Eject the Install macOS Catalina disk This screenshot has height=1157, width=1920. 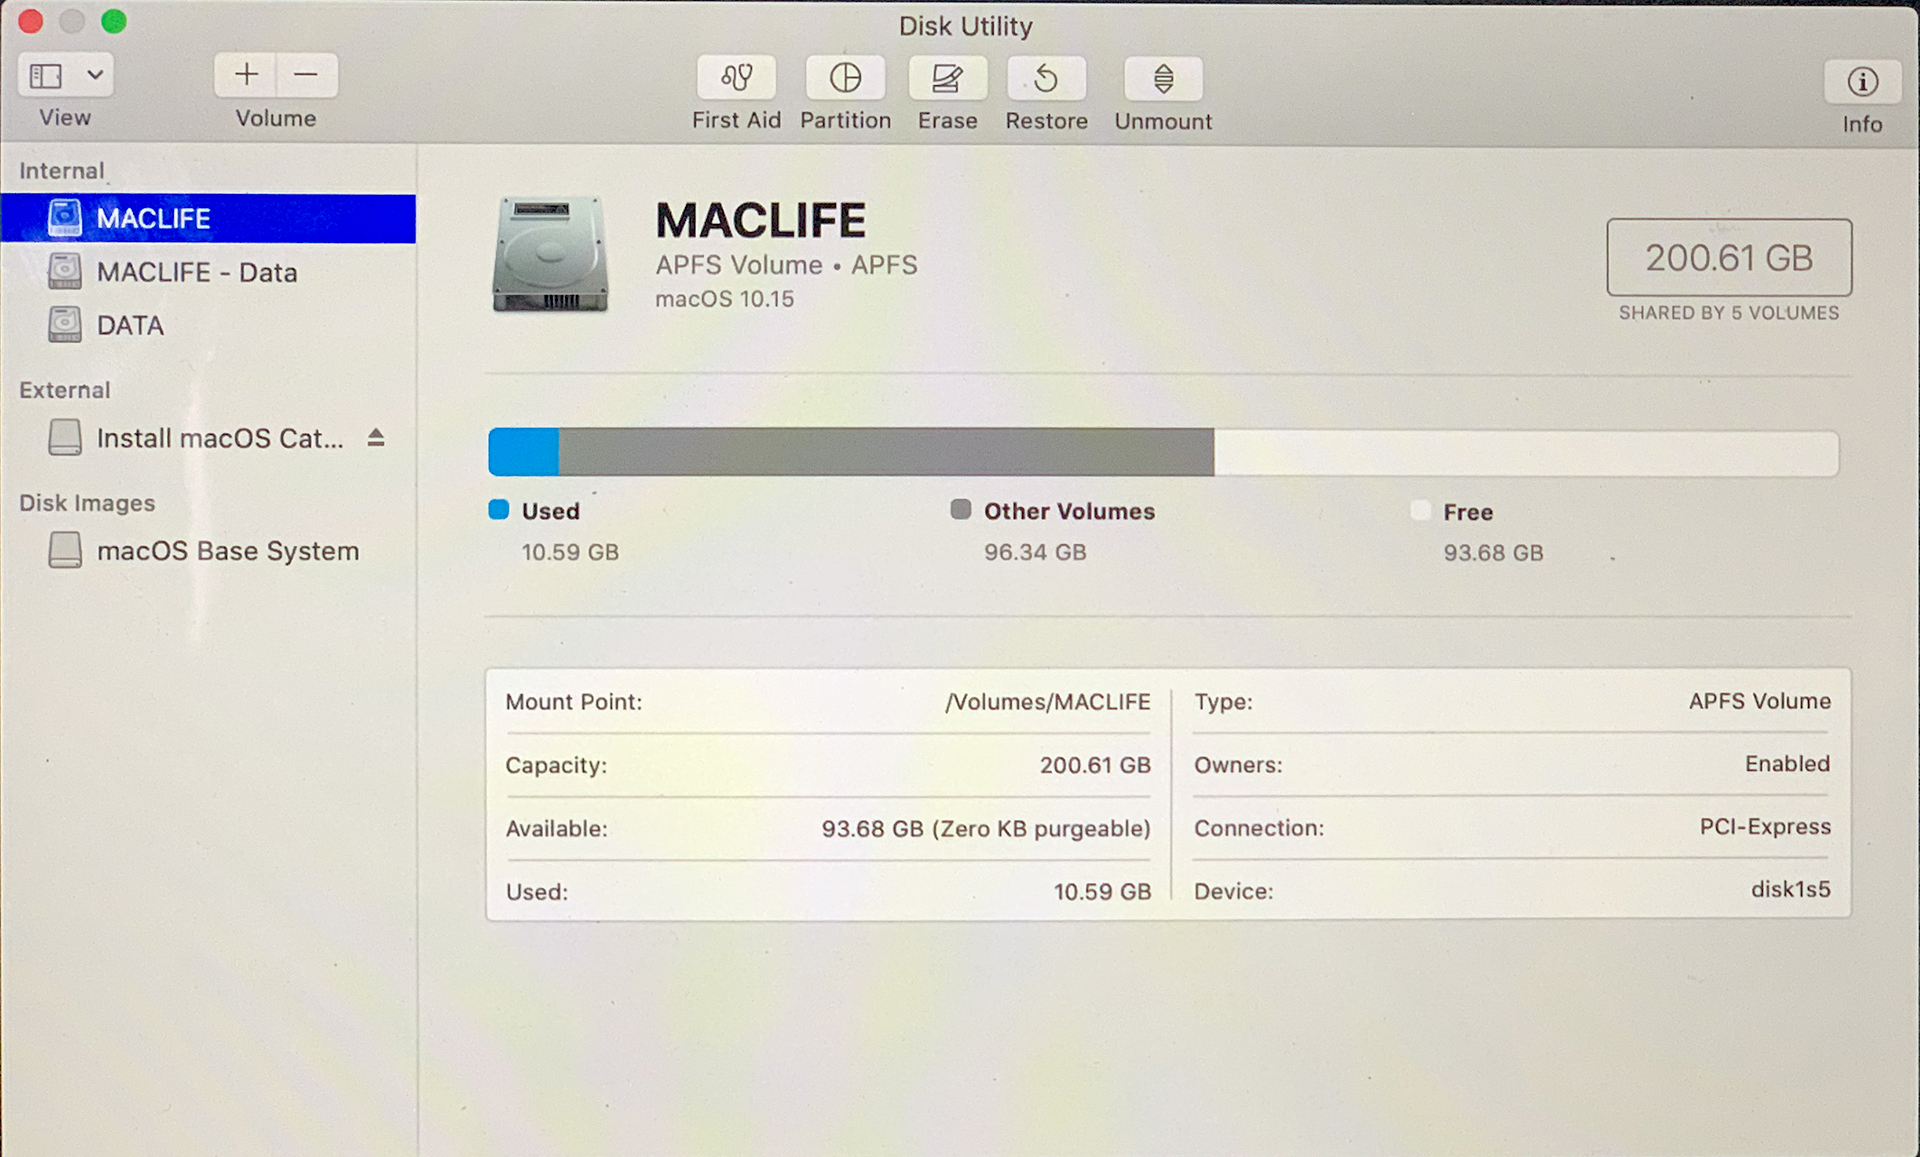(377, 437)
